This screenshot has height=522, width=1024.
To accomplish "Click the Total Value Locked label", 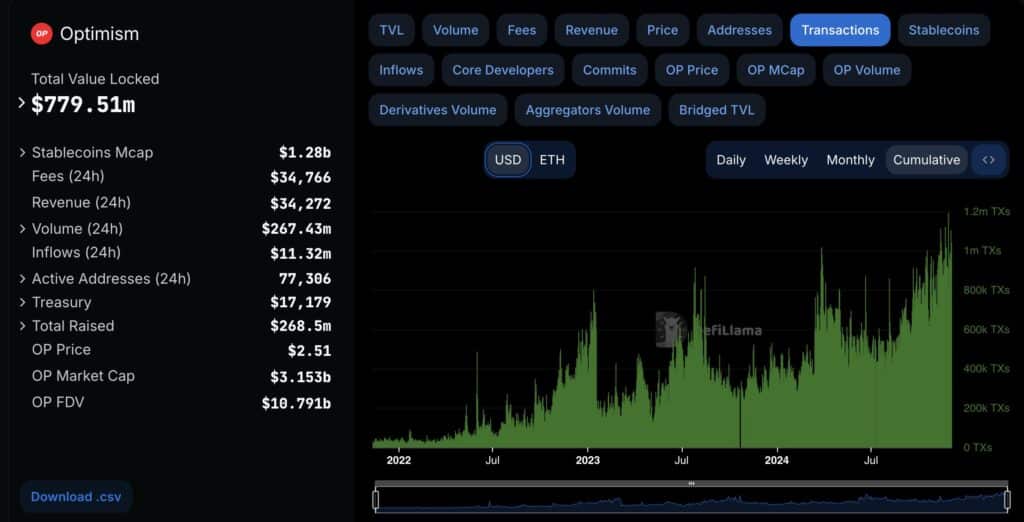I will tap(95, 79).
